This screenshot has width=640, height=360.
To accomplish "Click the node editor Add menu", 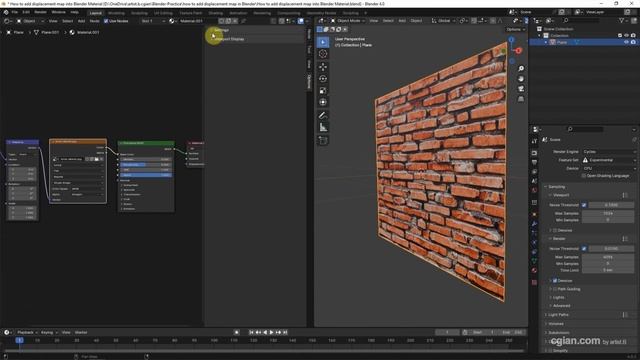I will tap(81, 21).
